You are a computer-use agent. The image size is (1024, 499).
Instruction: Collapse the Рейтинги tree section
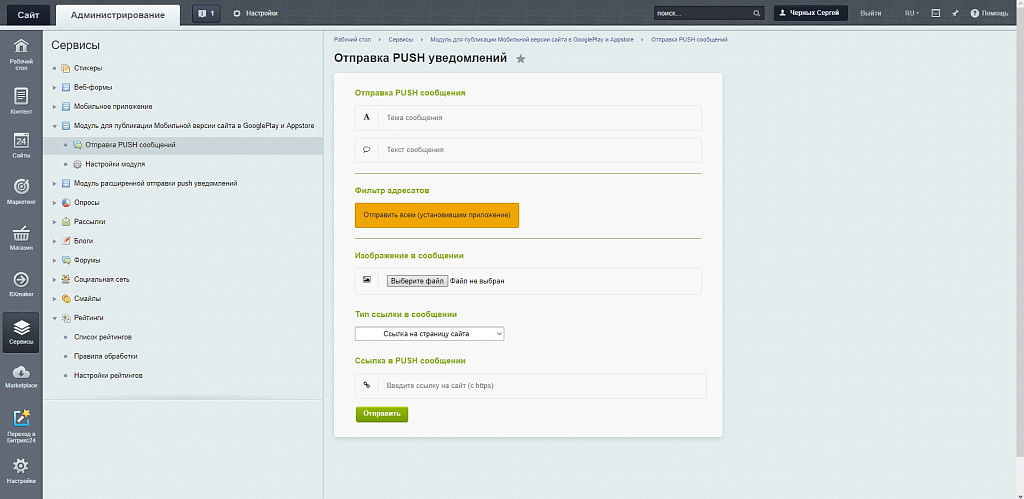(54, 318)
